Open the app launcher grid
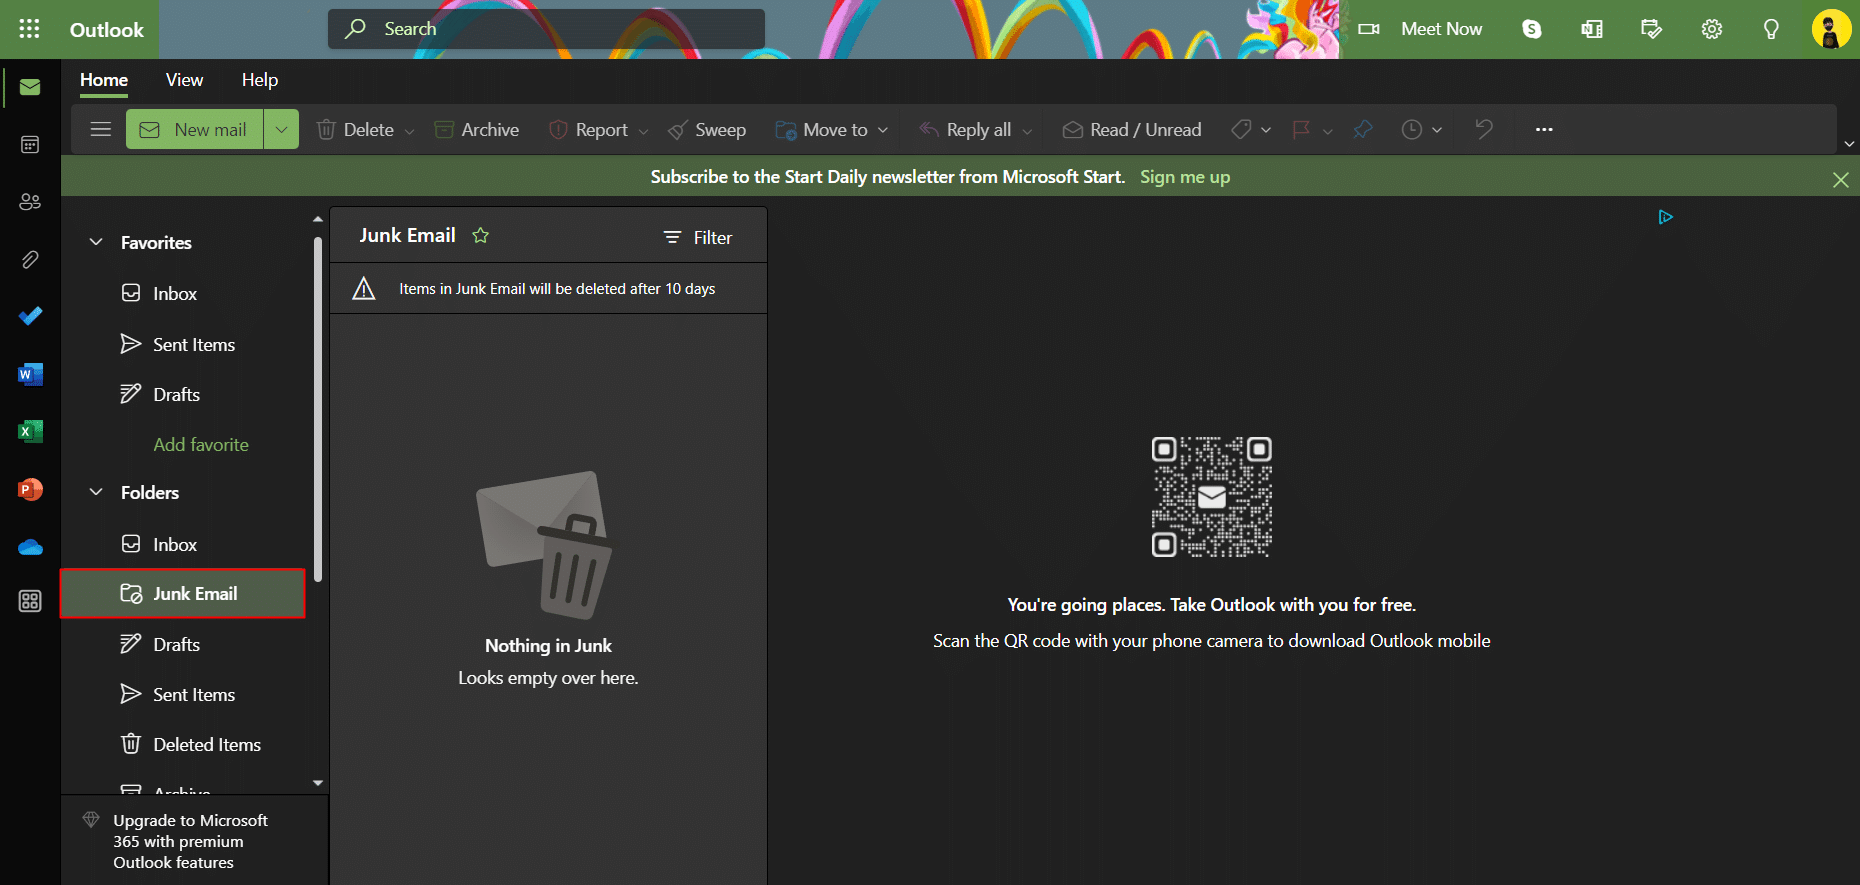 pyautogui.click(x=30, y=29)
